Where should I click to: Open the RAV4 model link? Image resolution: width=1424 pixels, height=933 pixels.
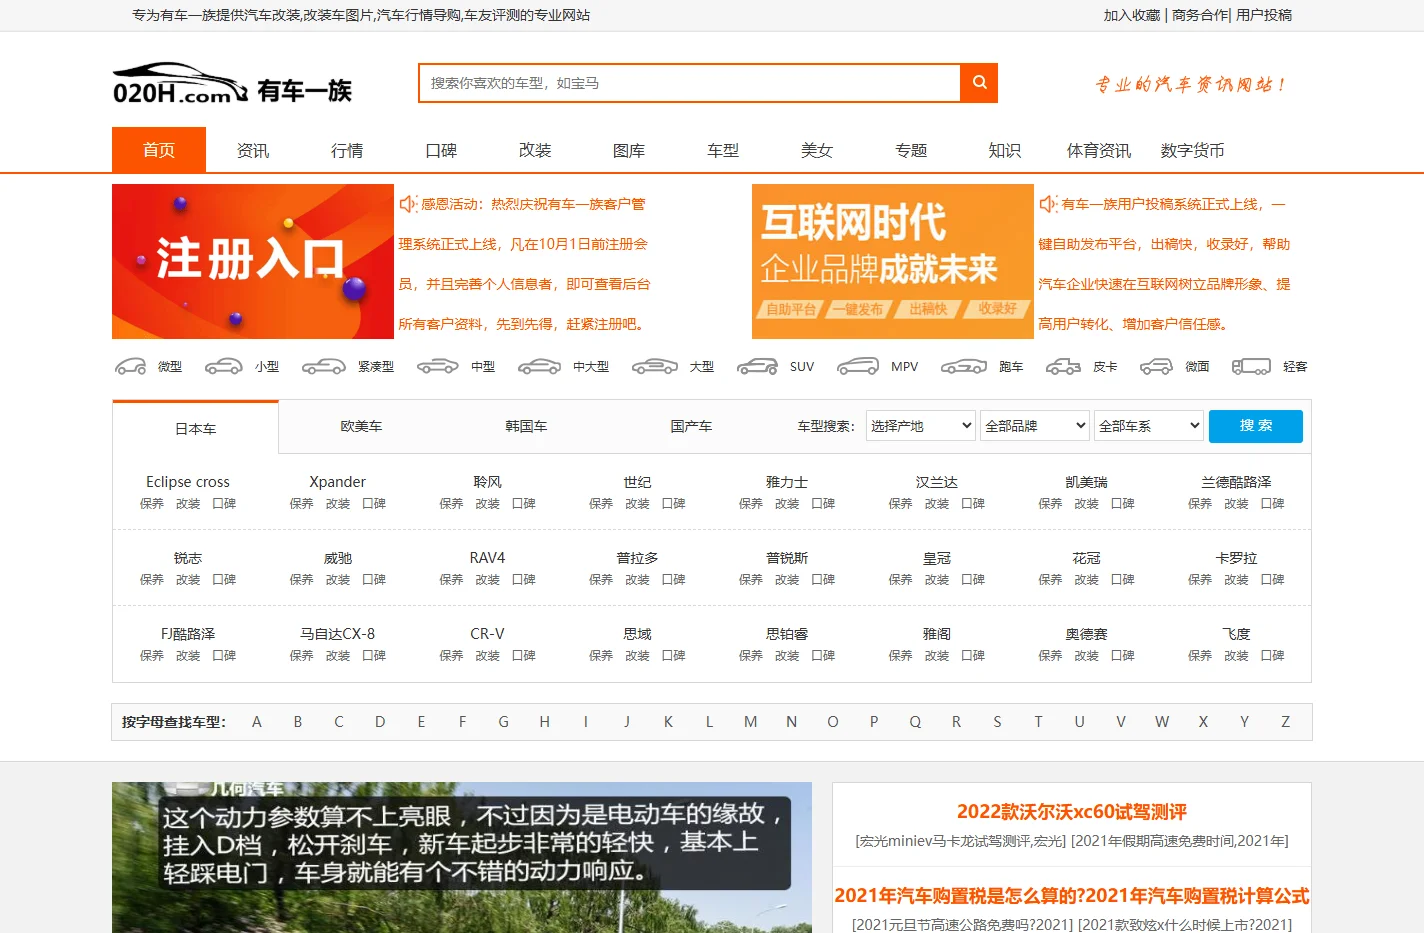click(487, 558)
